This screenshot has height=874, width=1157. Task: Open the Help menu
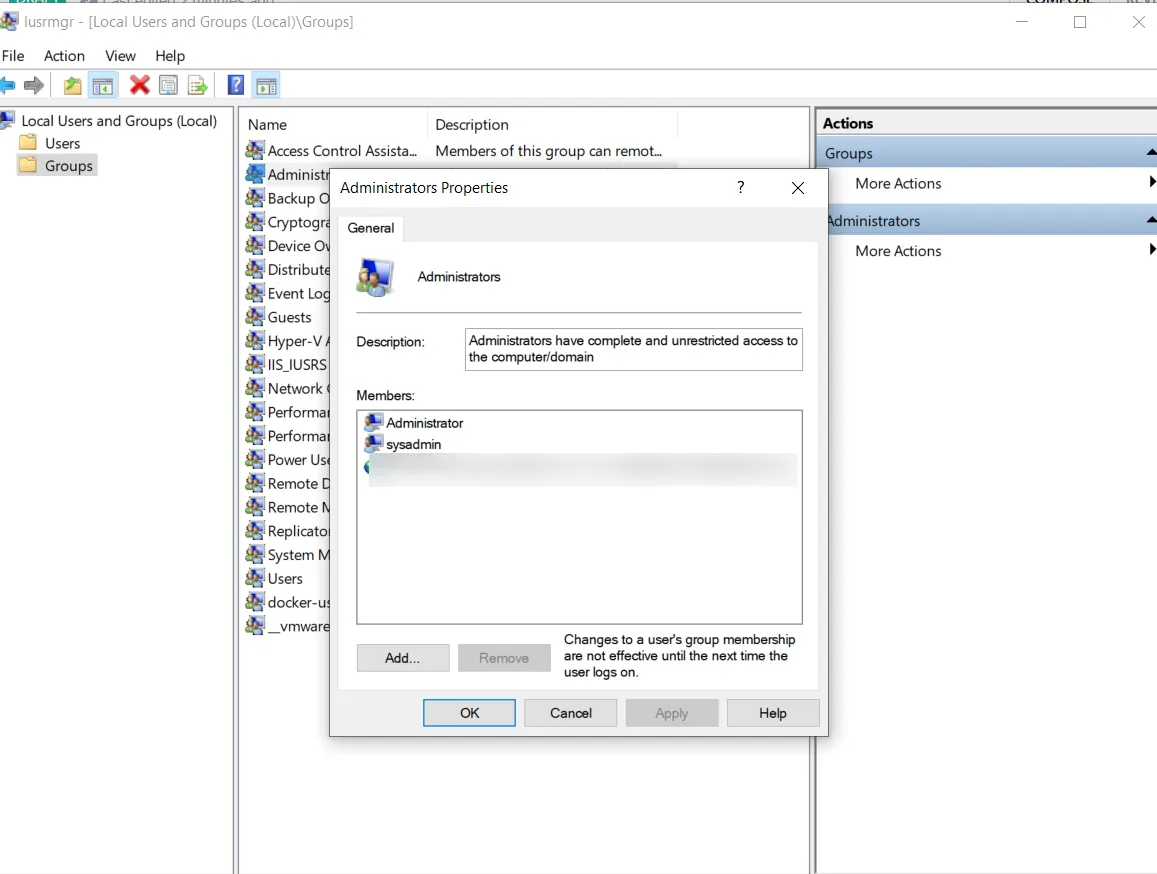coord(170,56)
